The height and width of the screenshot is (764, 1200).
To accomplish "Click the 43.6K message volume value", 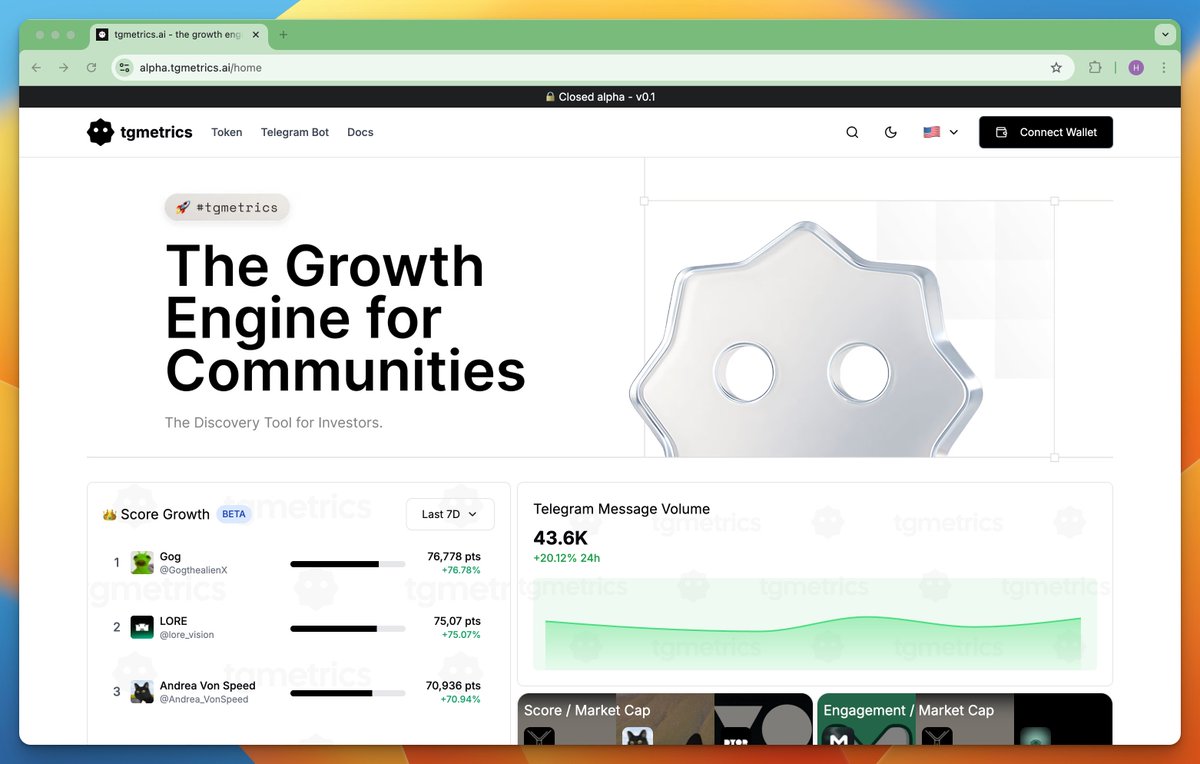I will pos(561,538).
